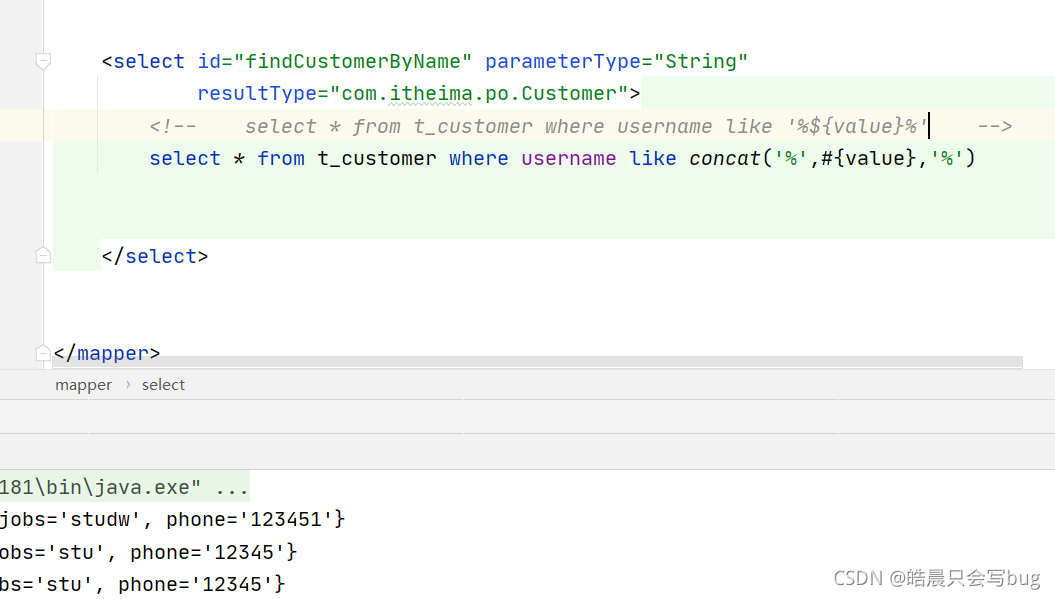
Task: Click the closing </mapper> tag
Action: point(107,352)
